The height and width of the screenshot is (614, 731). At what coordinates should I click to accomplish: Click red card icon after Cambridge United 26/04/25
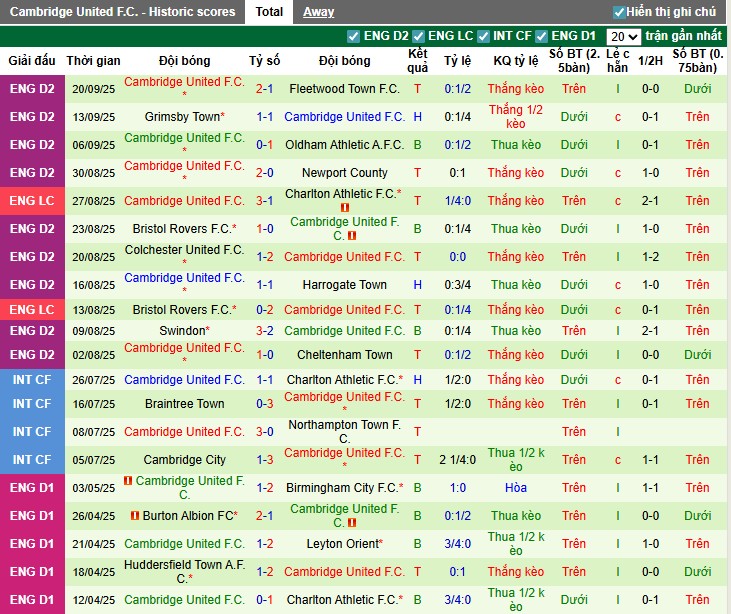352,523
